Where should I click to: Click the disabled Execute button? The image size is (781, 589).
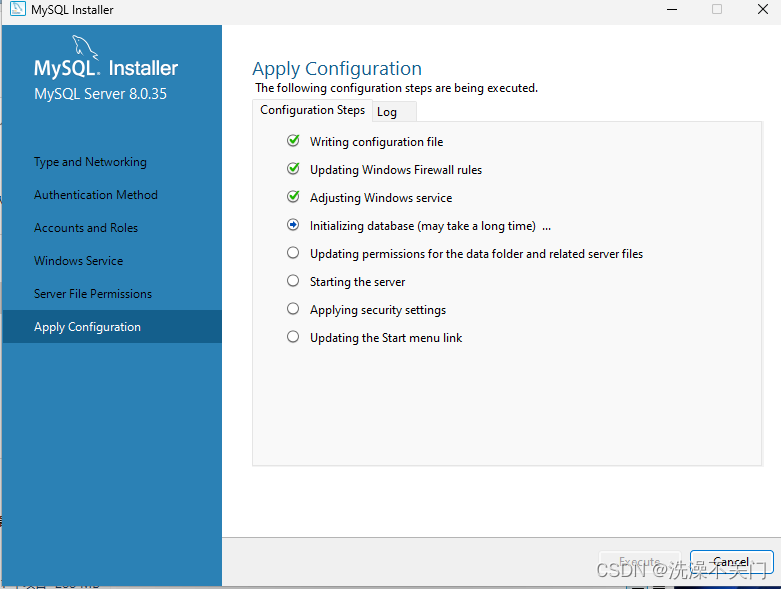point(640,562)
